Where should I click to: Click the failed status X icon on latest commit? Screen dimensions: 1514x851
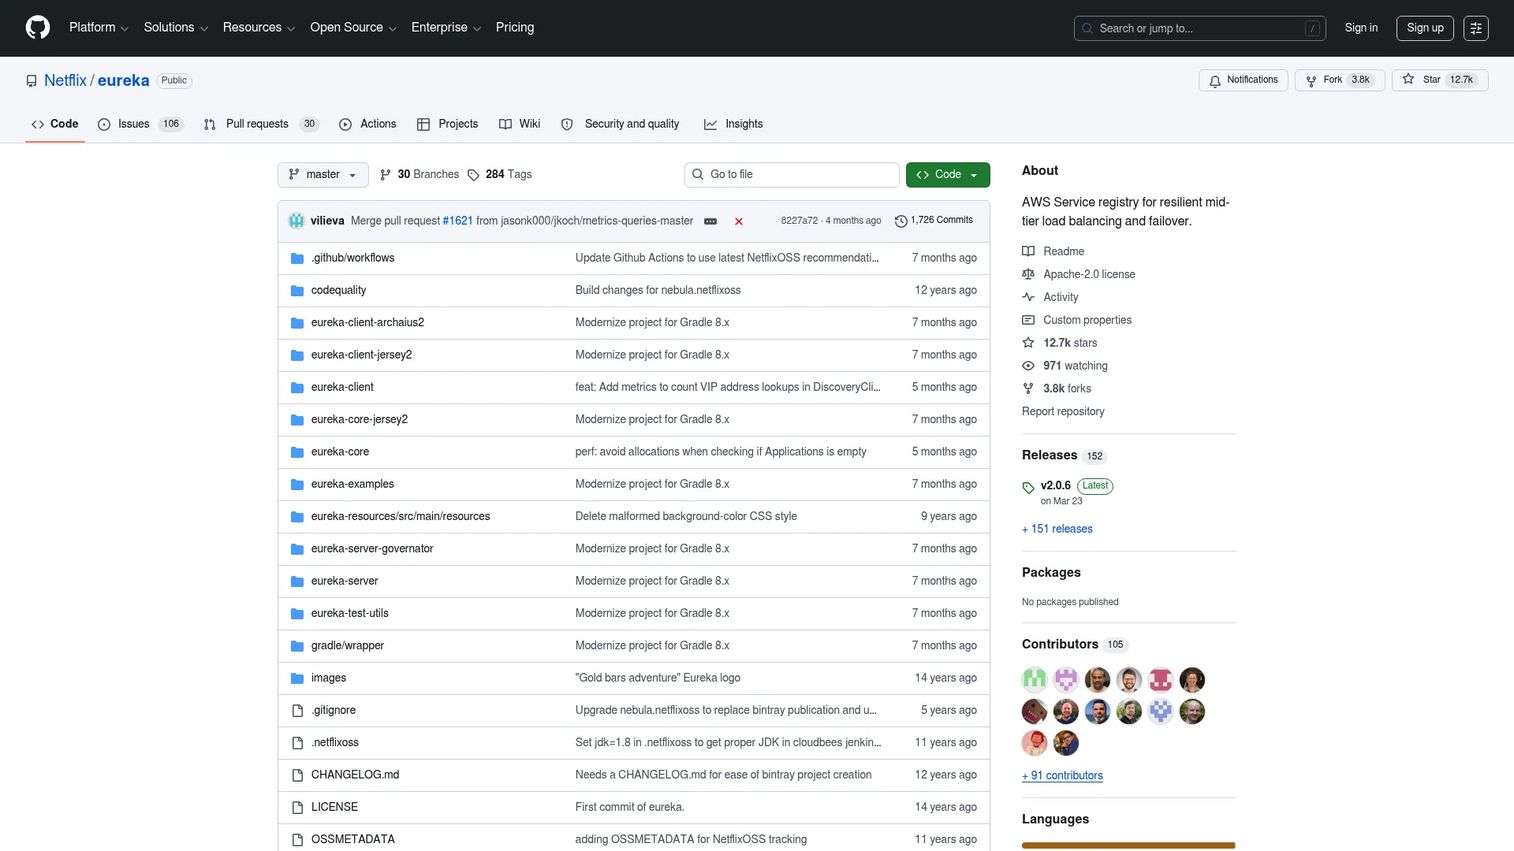pyautogui.click(x=739, y=221)
